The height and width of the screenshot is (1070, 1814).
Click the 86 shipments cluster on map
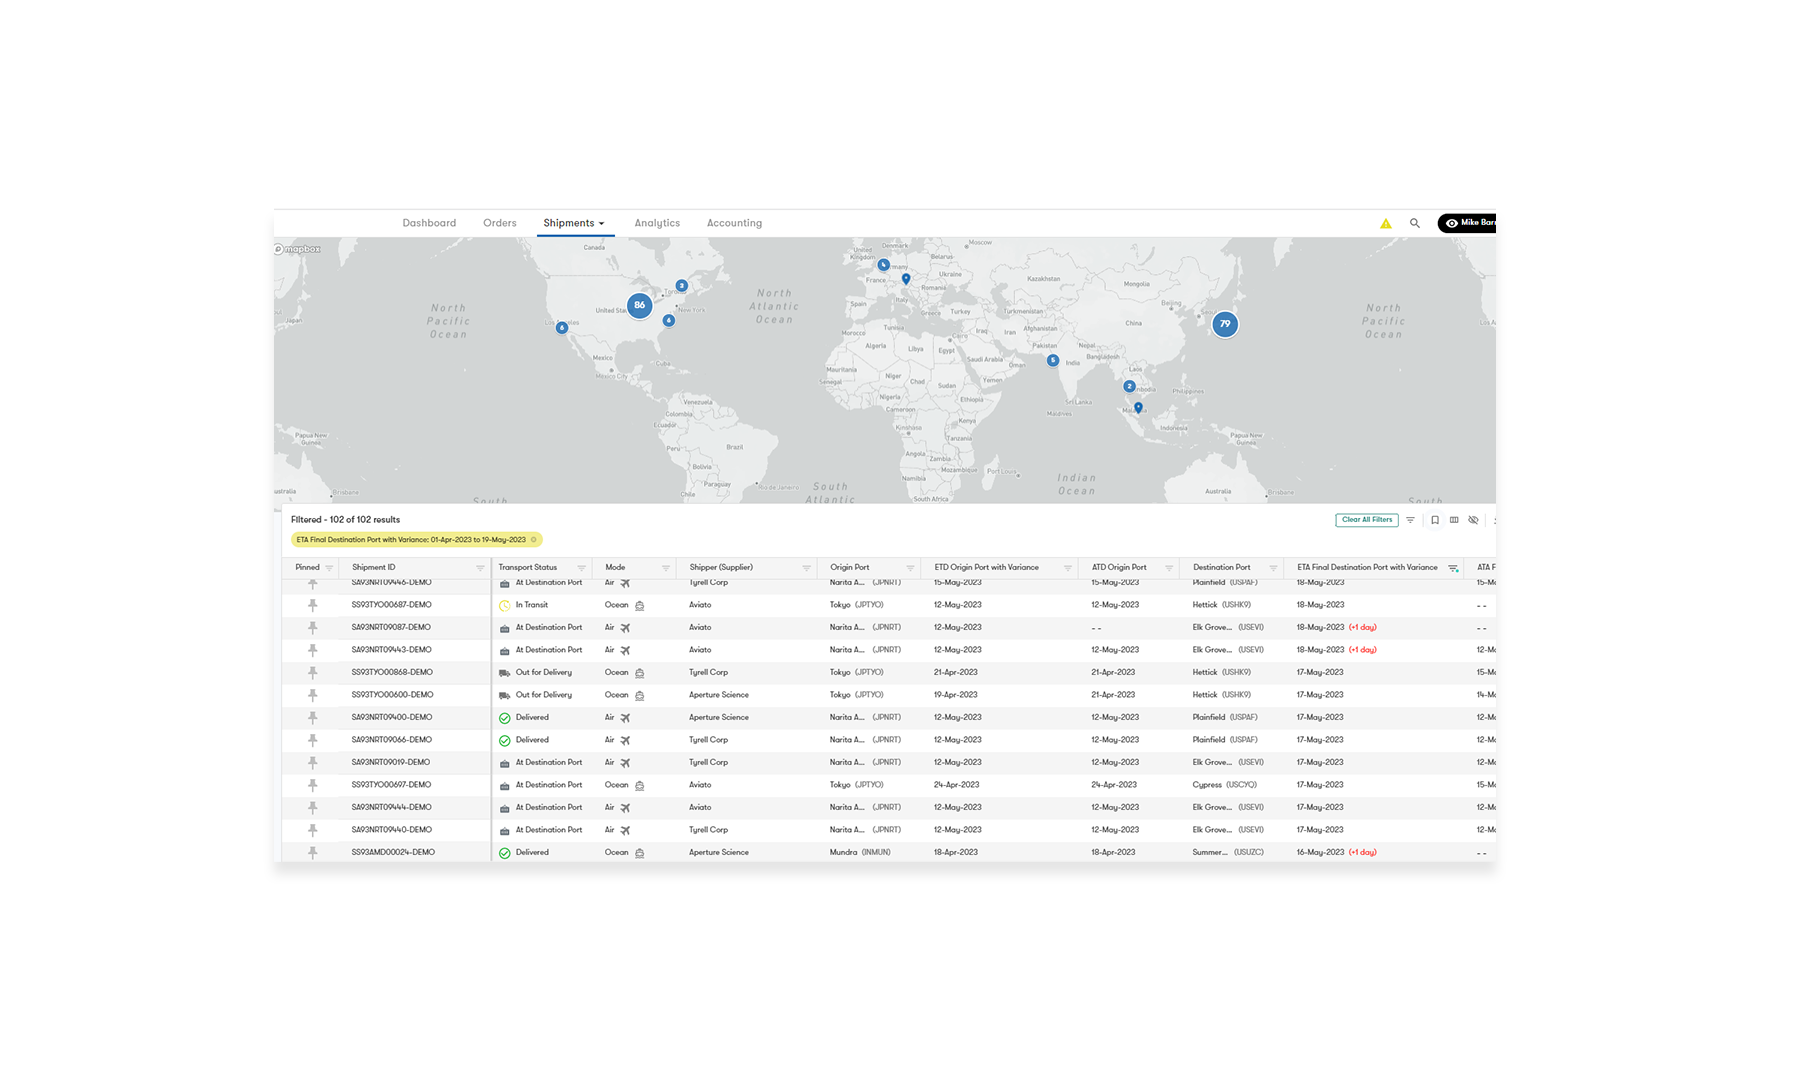point(639,305)
